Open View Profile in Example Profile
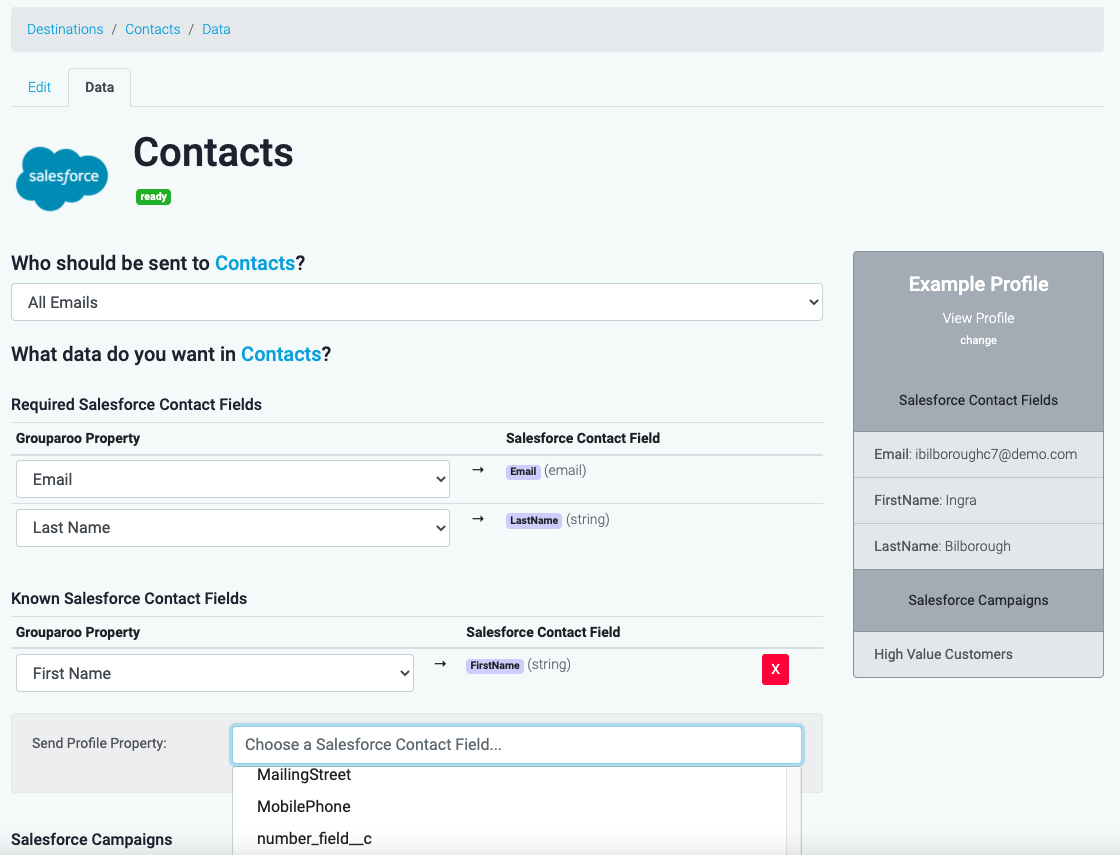Image resolution: width=1120 pixels, height=855 pixels. [978, 318]
